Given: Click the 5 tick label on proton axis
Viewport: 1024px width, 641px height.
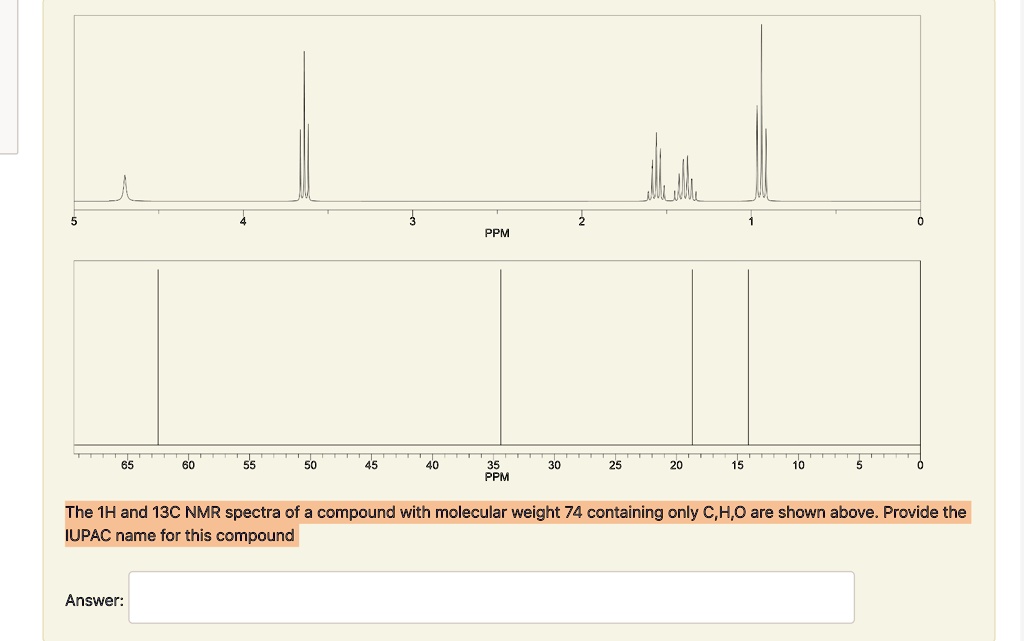Looking at the screenshot, I should [73, 221].
